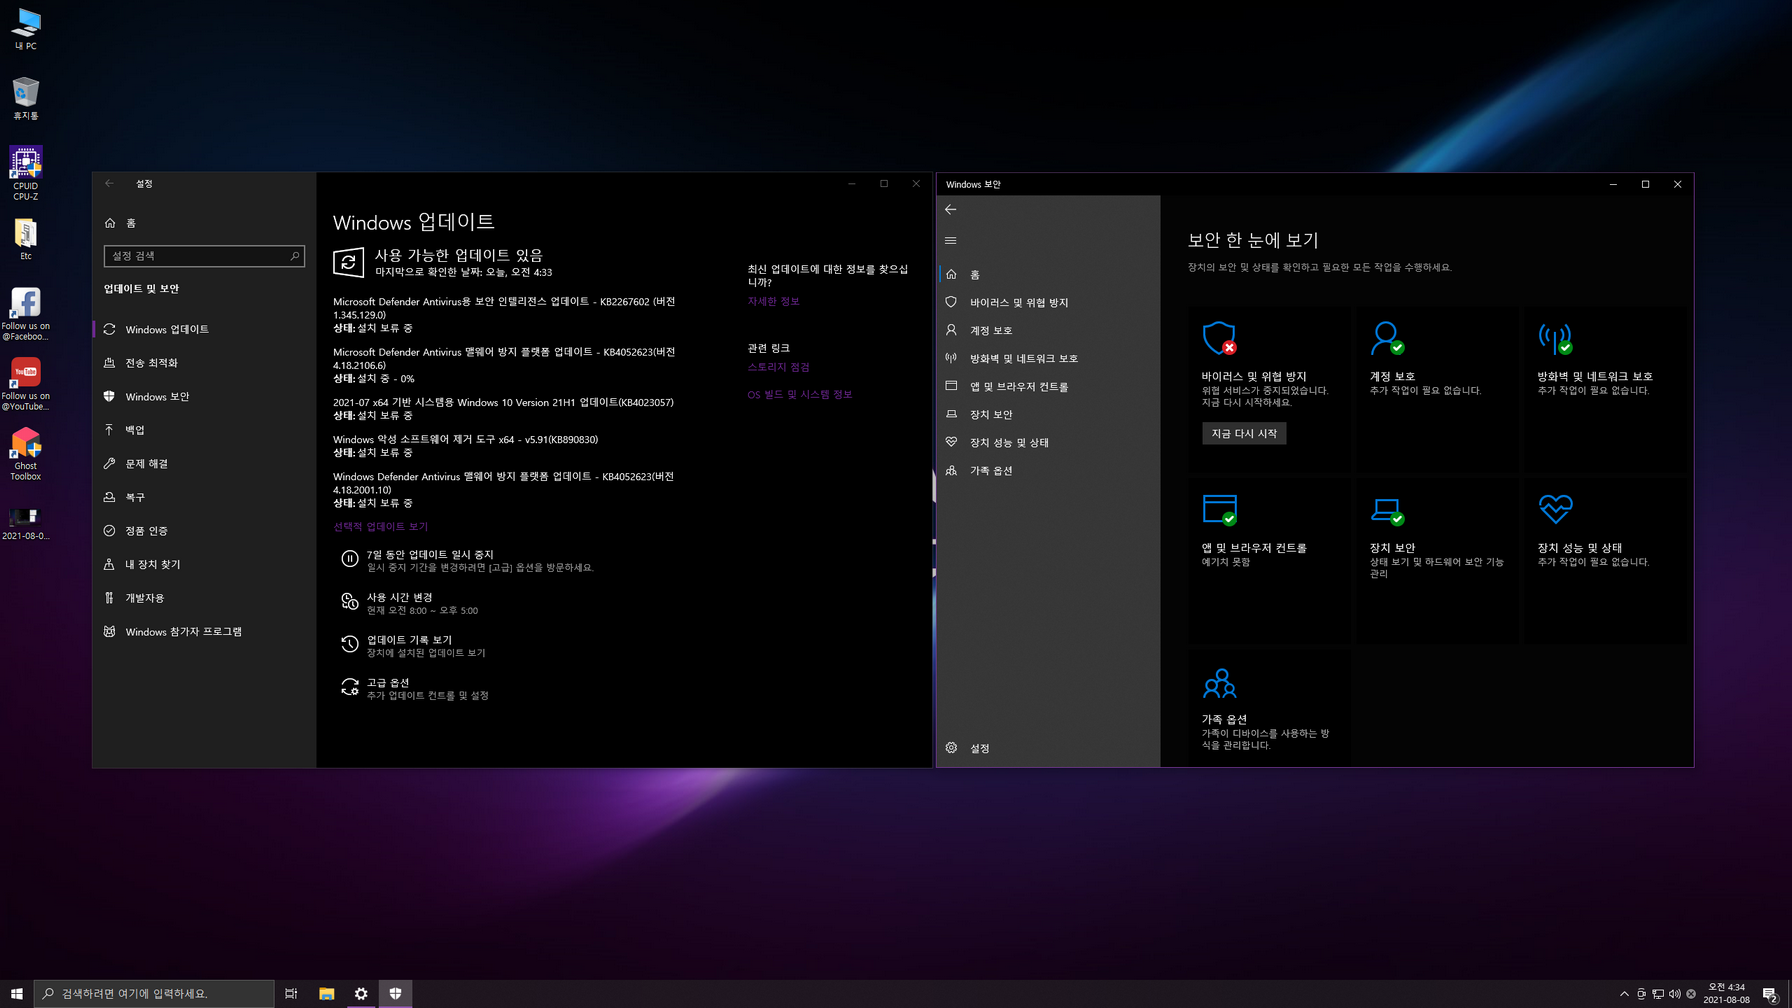Focus the 설정 검색 input field
Viewport: 1792px width, 1008px height.
click(204, 256)
